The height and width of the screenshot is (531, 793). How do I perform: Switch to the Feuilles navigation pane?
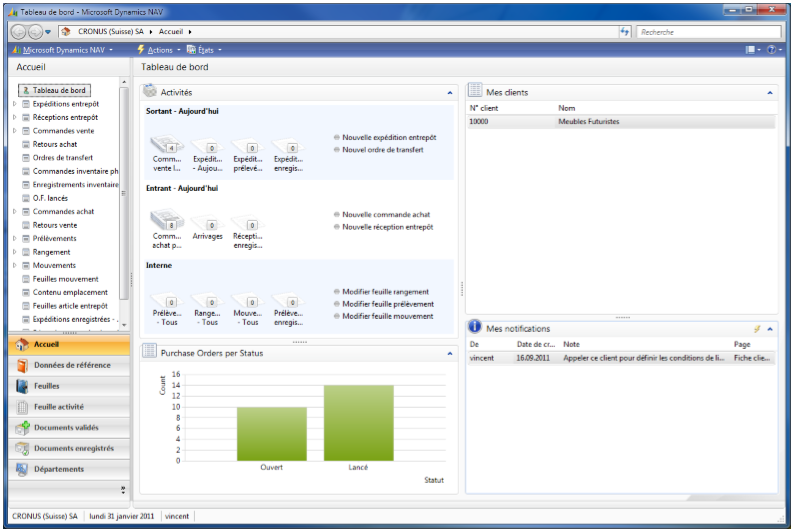(x=69, y=386)
